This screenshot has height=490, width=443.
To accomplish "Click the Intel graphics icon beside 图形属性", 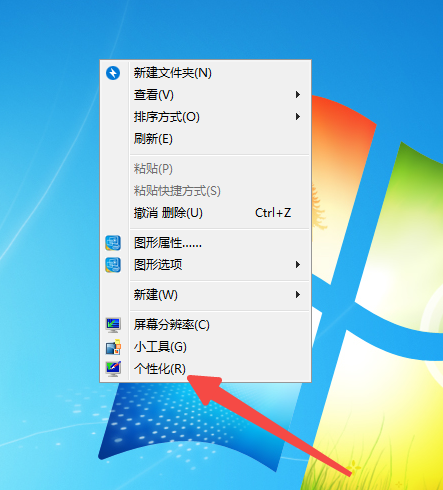I will (x=113, y=243).
